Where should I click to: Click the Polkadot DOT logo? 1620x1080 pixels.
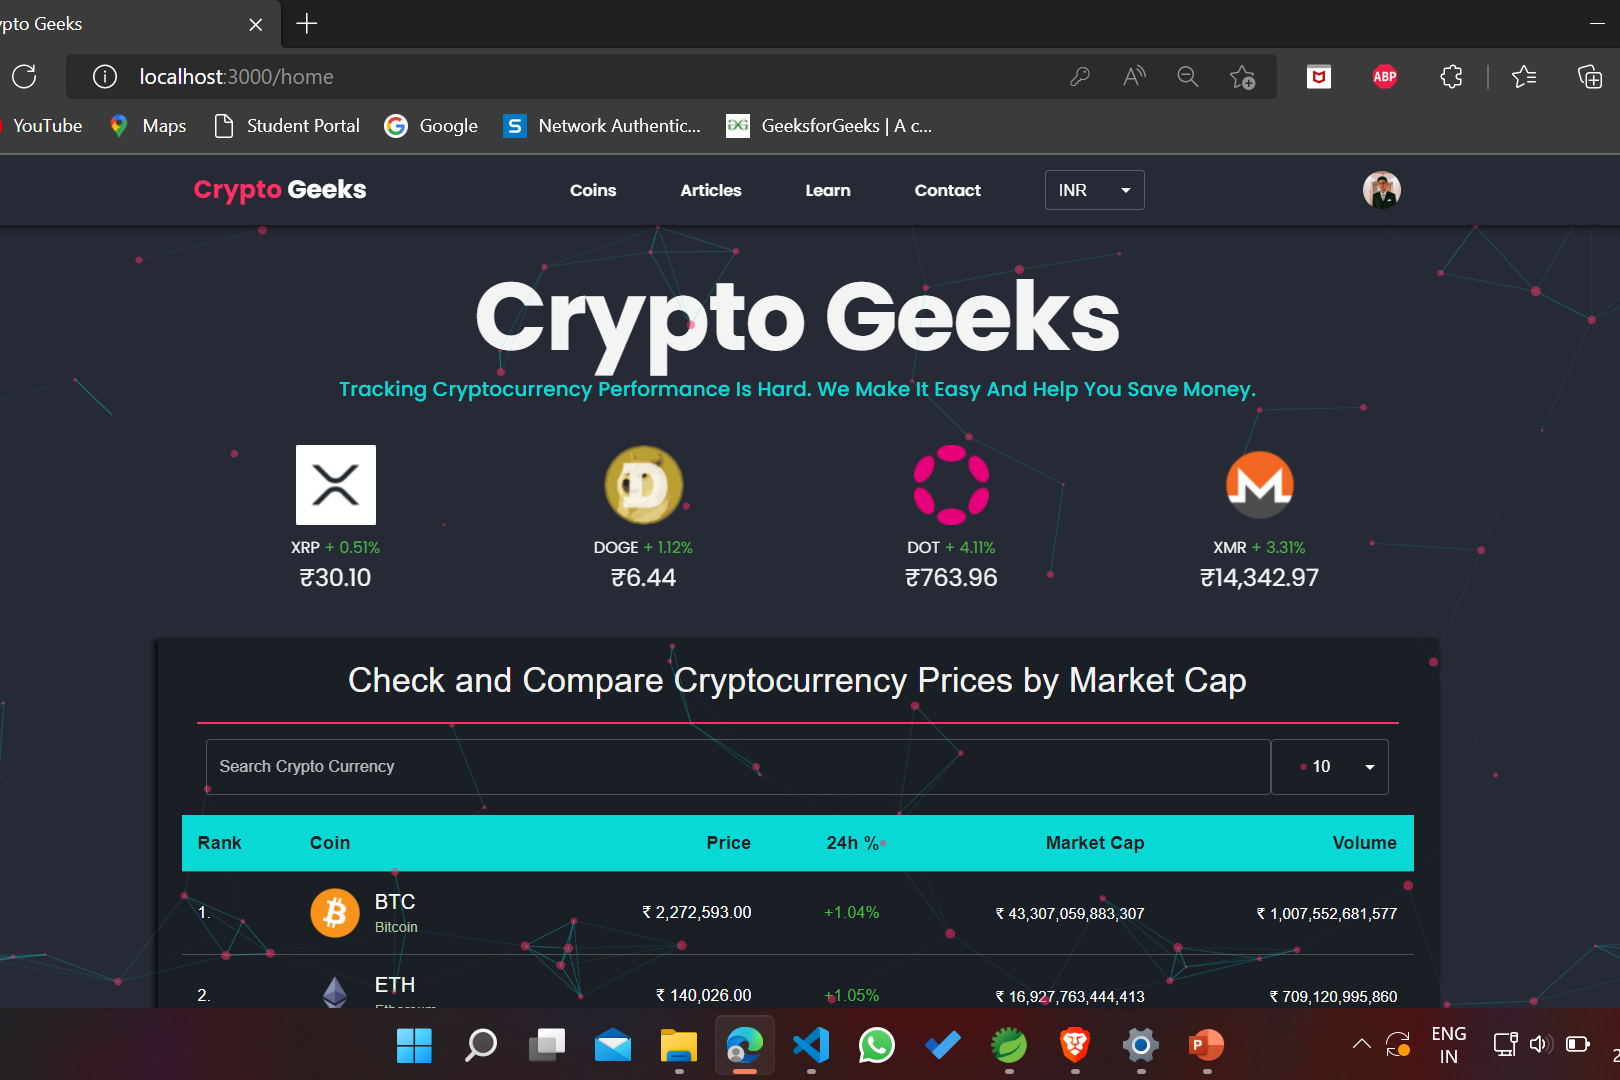[952, 485]
